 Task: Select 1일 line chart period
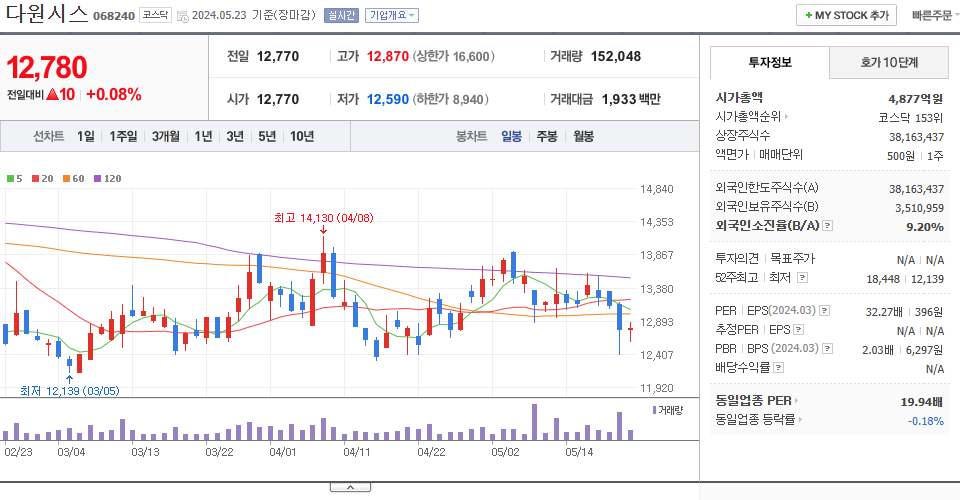86,136
